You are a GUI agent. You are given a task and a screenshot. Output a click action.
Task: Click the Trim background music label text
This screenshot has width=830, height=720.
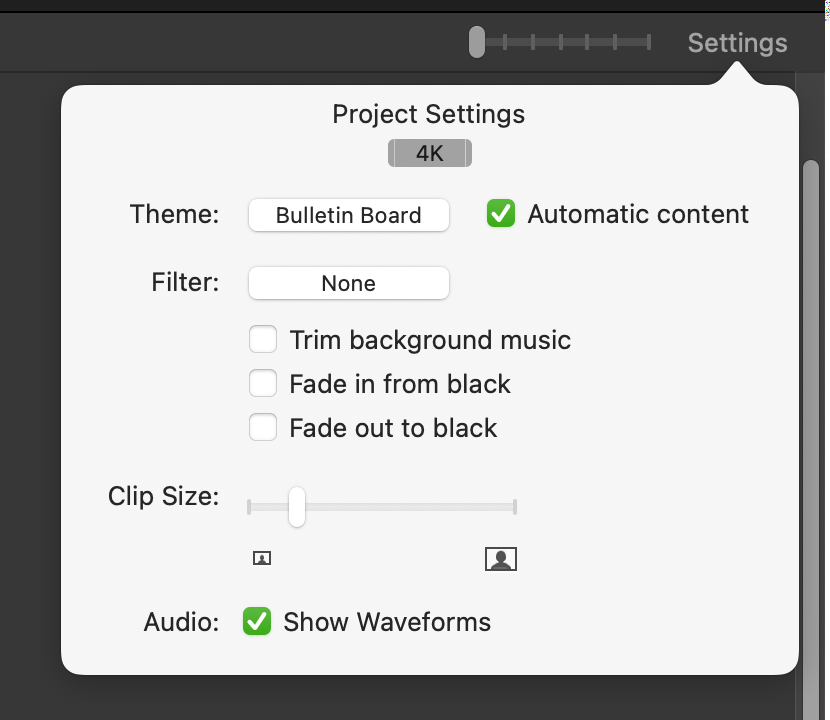pyautogui.click(x=430, y=340)
